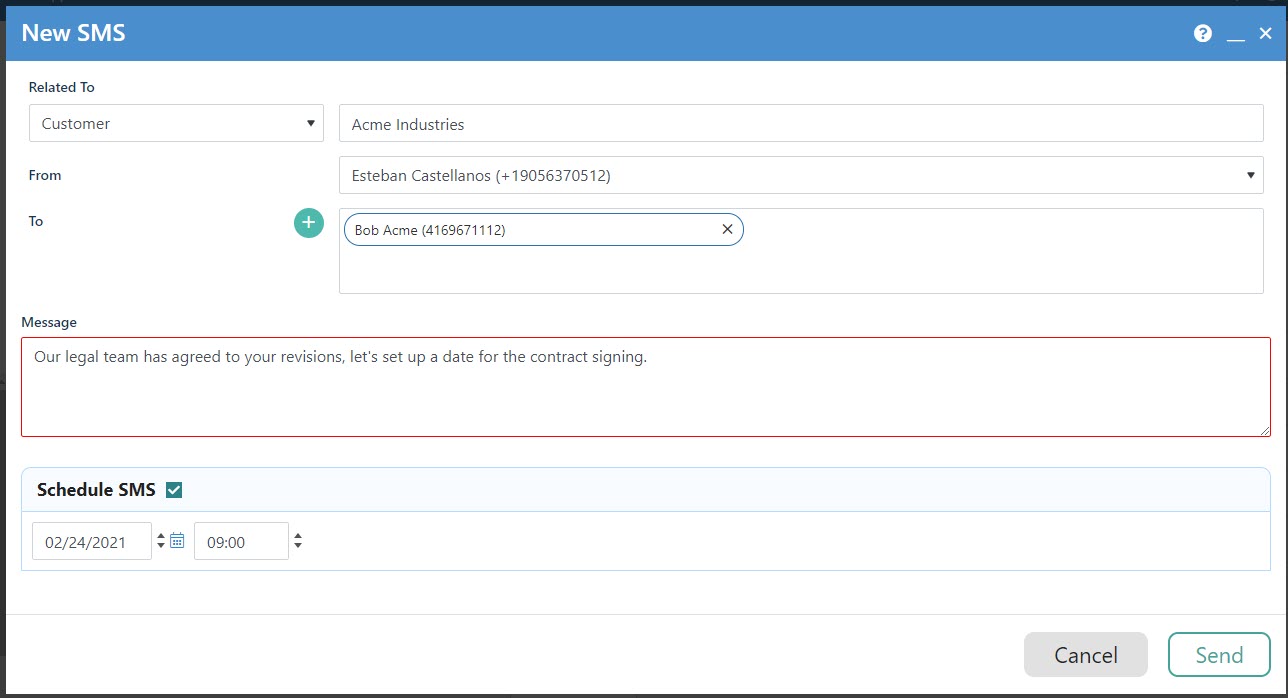Viewport: 1288px width, 698px height.
Task: Click the 'Schedule SMS' section header
Action: [646, 490]
